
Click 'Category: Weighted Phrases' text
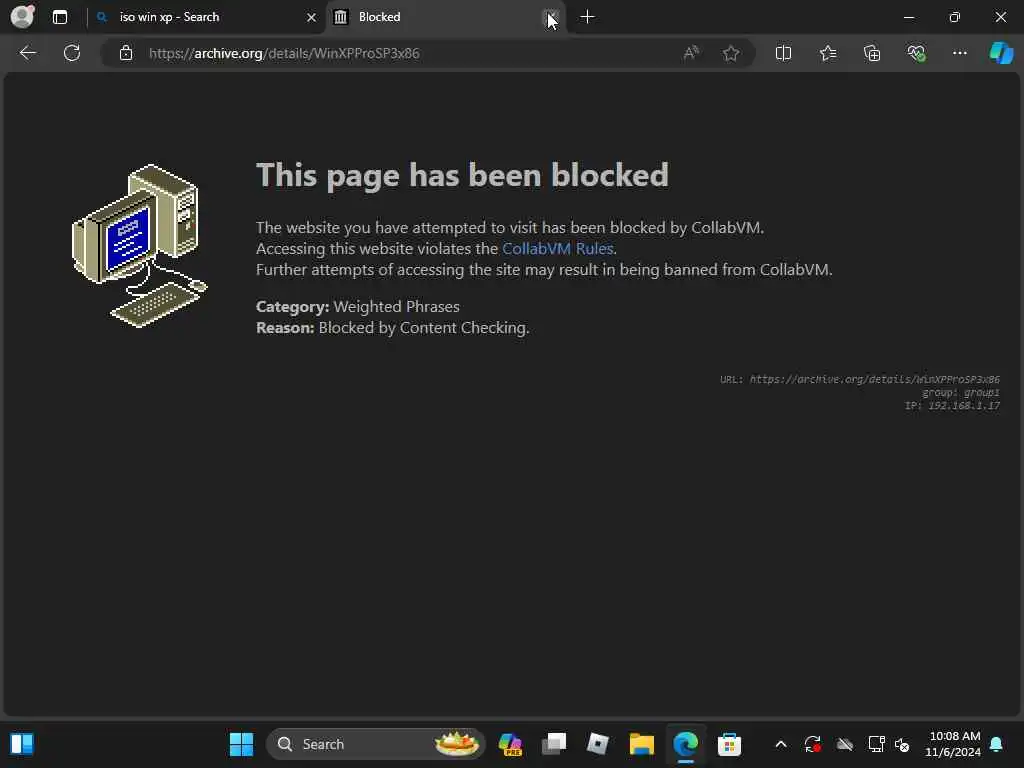tap(358, 306)
